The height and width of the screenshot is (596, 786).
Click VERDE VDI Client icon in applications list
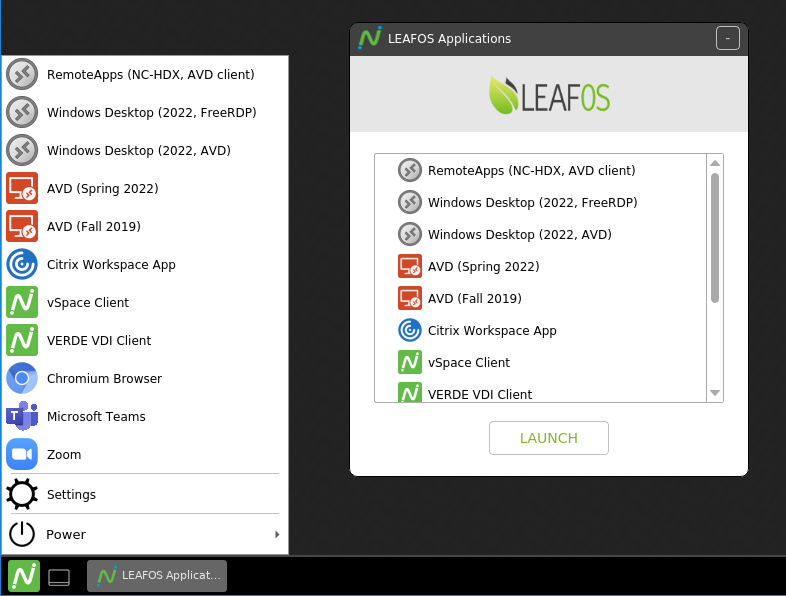click(410, 392)
